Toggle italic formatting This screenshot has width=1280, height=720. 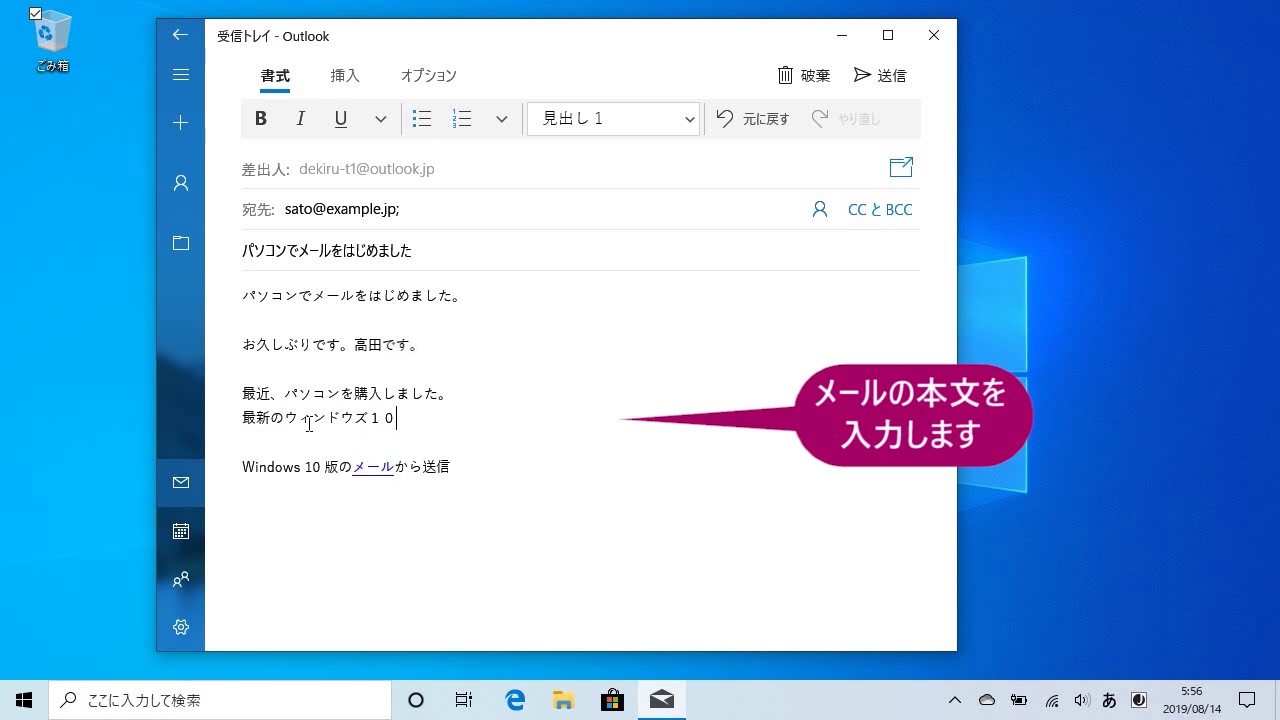point(300,119)
